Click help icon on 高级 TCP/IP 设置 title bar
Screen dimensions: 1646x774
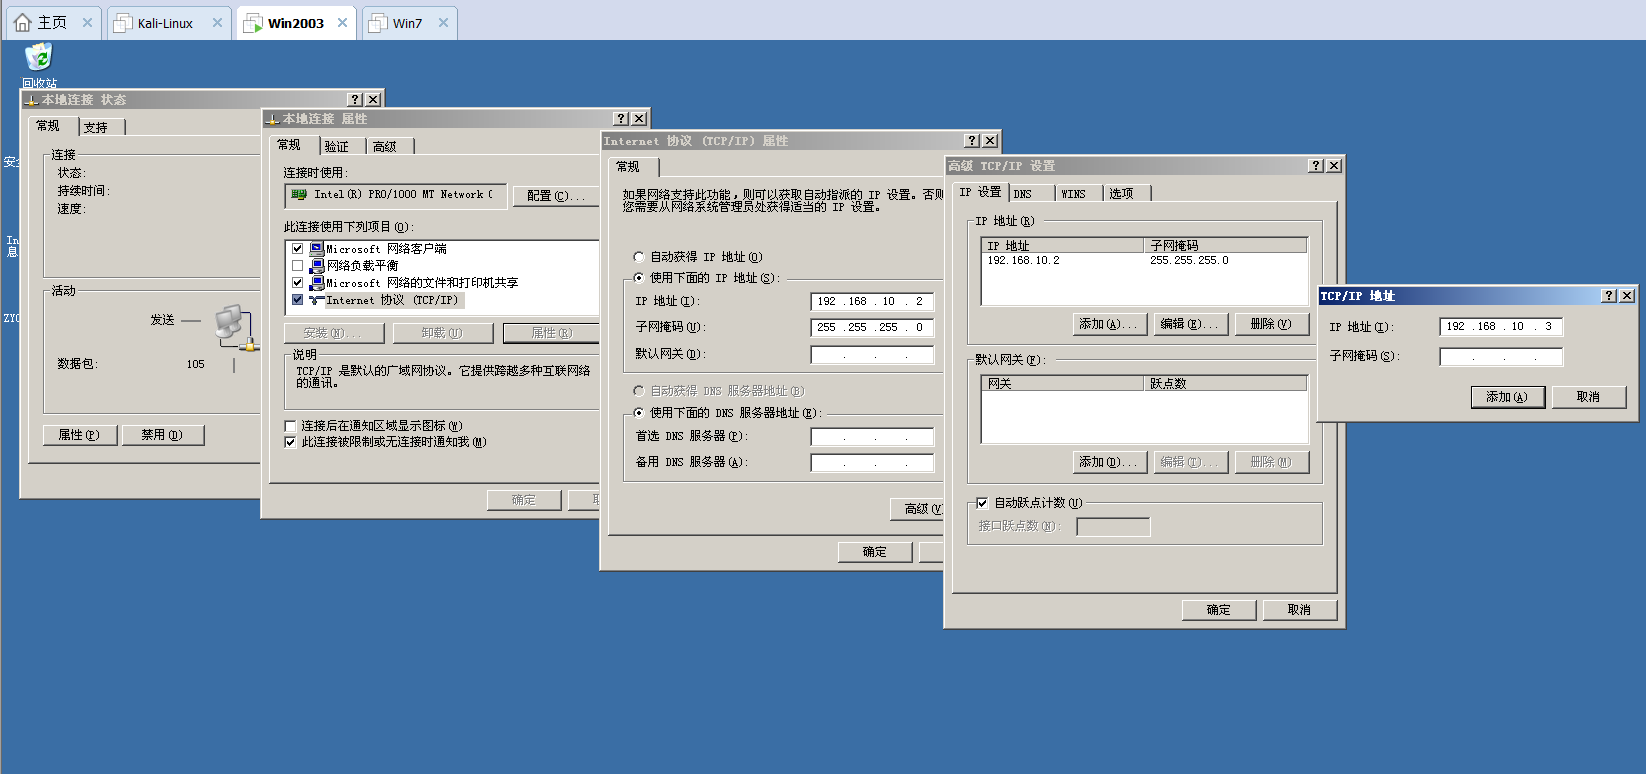tap(1316, 166)
